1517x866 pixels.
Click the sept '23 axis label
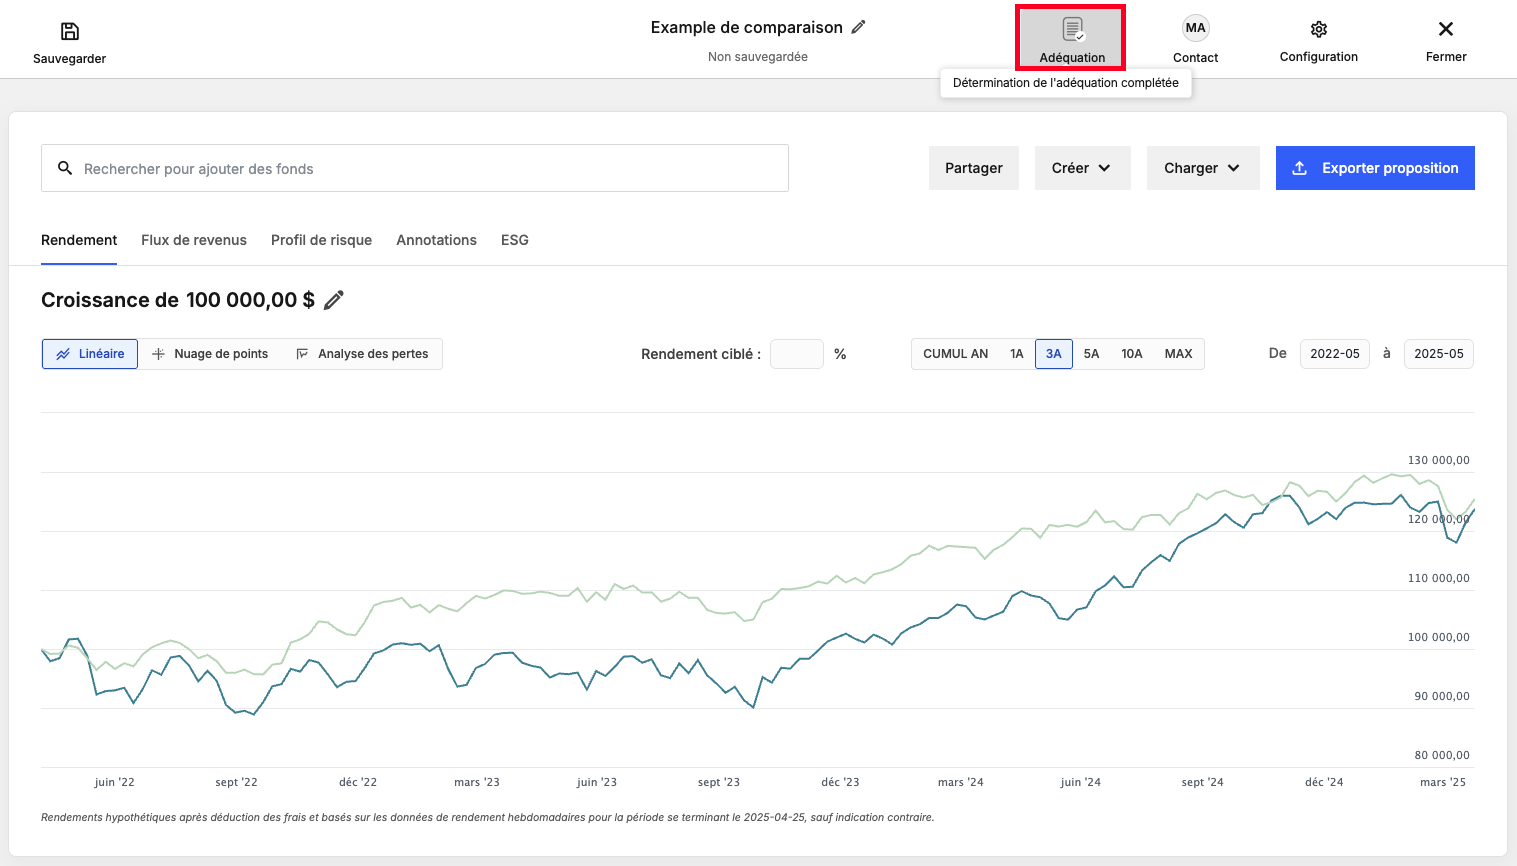click(x=719, y=782)
